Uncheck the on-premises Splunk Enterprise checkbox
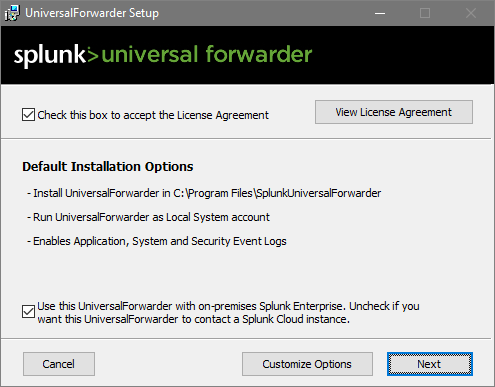This screenshot has width=495, height=387. 28,312
